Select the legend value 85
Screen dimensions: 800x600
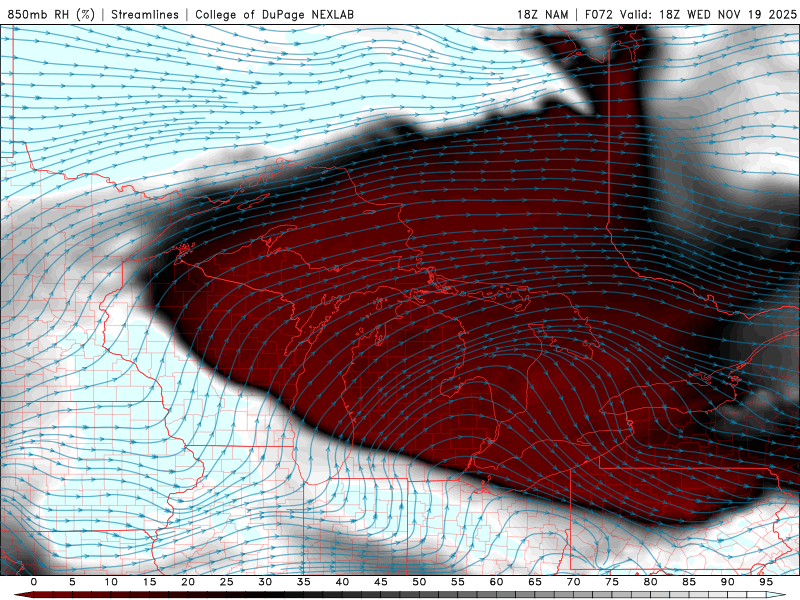click(x=689, y=582)
